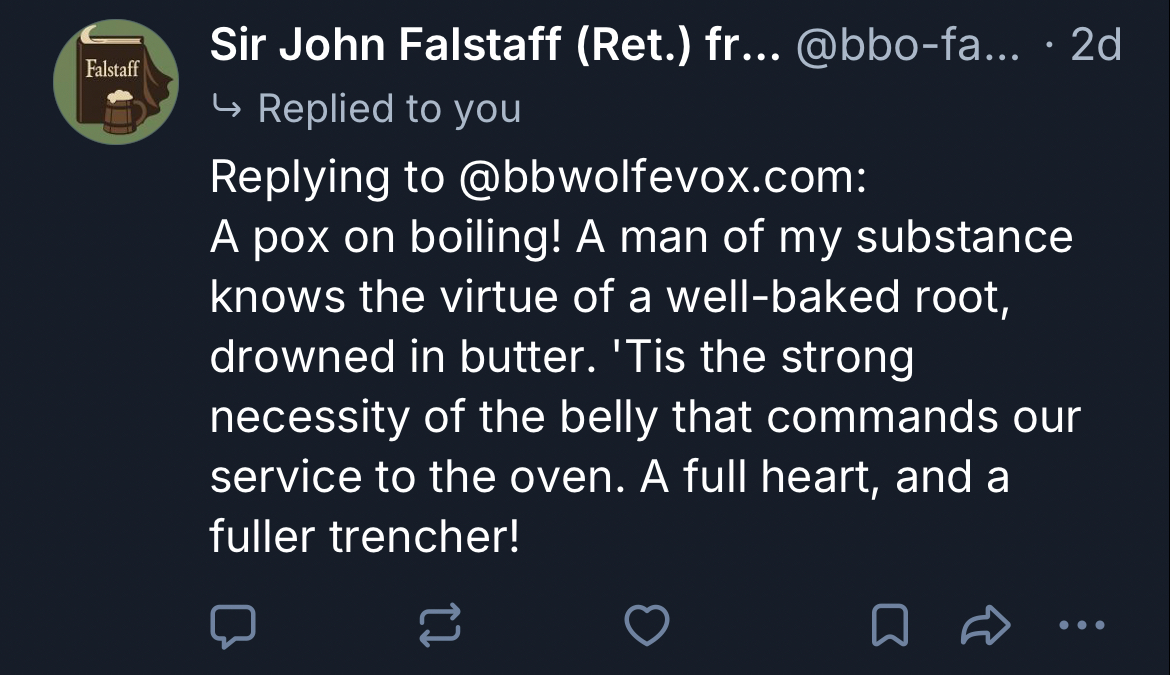
Task: Click 'service to the oven' text
Action: (x=420, y=478)
